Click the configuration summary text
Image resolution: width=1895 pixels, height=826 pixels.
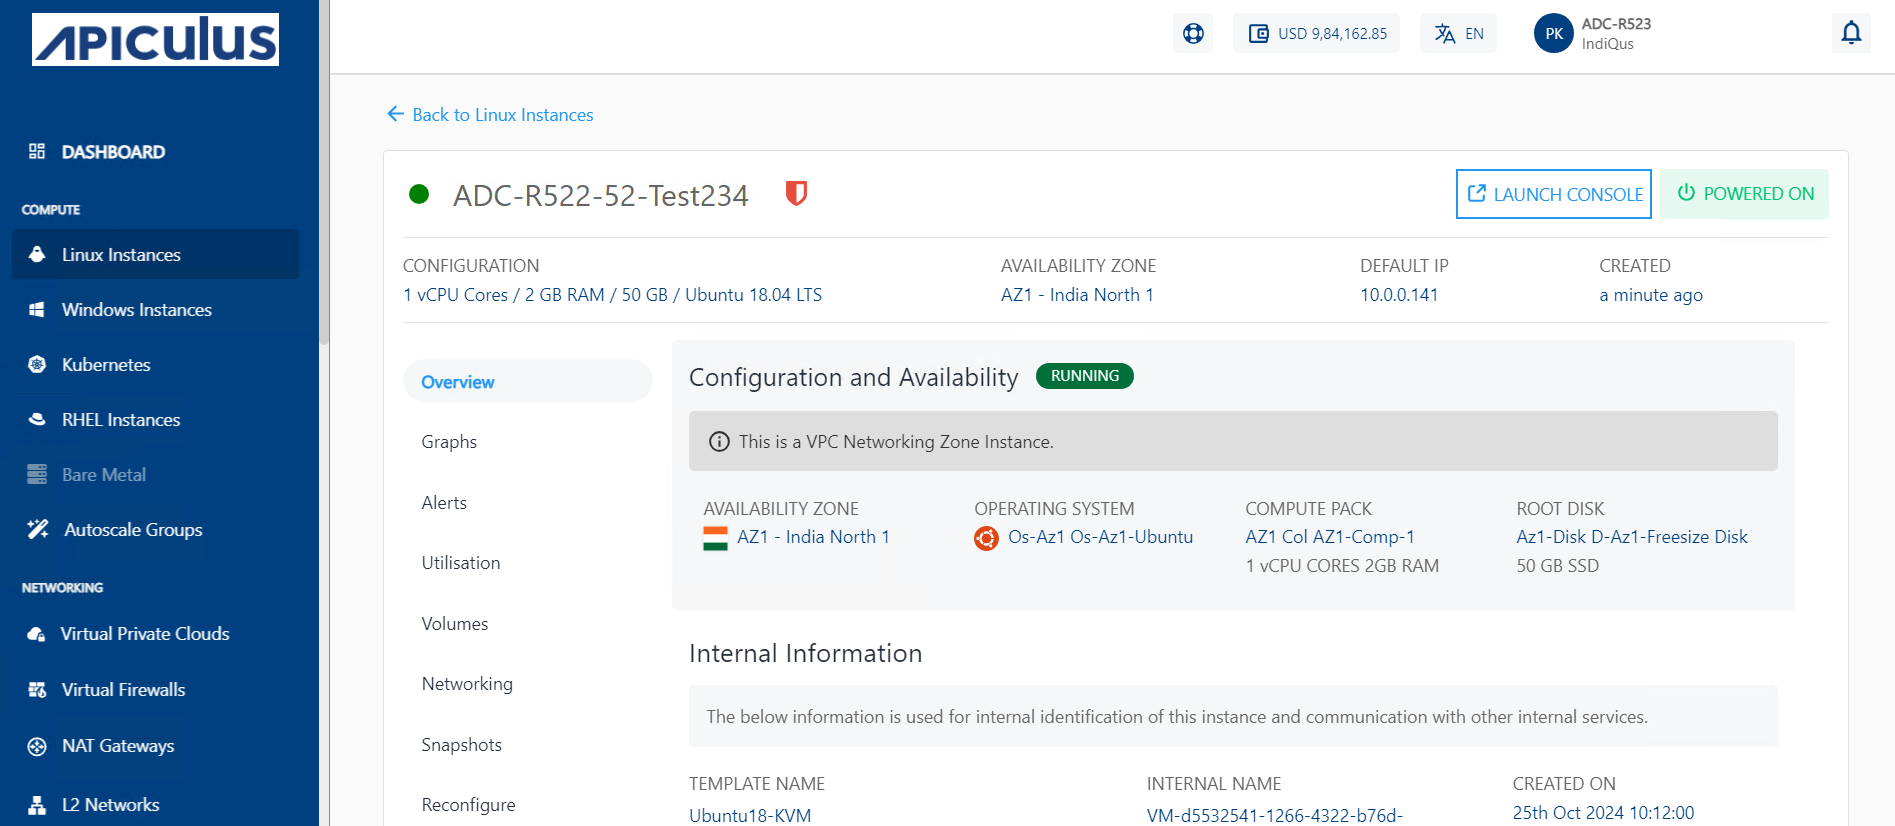pyautogui.click(x=612, y=295)
